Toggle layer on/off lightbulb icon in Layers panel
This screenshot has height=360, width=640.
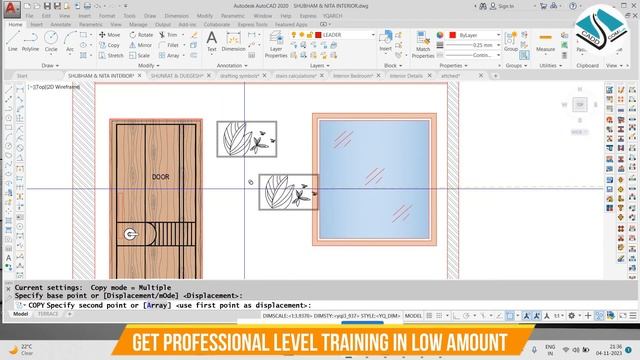click(x=293, y=35)
